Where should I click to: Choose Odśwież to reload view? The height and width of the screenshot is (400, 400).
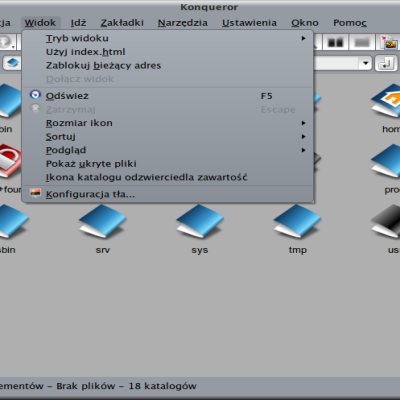click(x=168, y=96)
